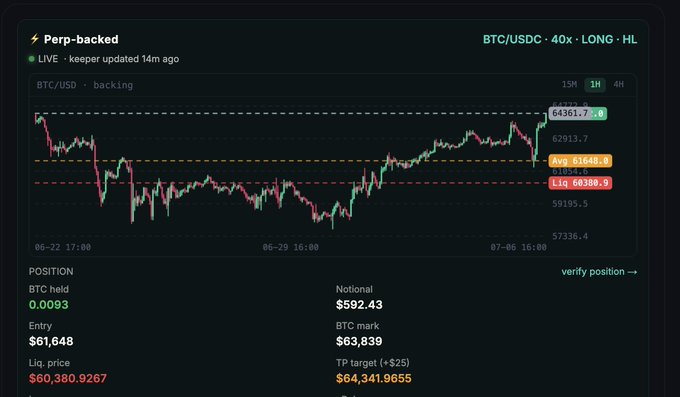680x397 pixels.
Task: Click the 06-22 17:00 time axis label
Action: coord(63,247)
